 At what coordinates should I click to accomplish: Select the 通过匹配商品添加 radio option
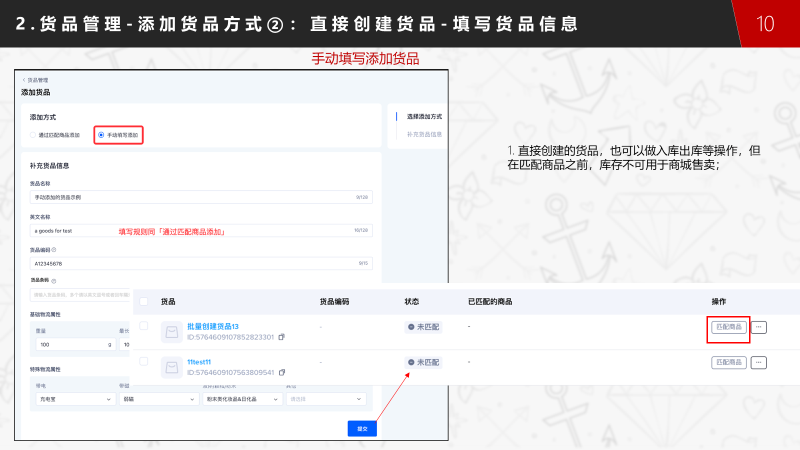coord(33,134)
